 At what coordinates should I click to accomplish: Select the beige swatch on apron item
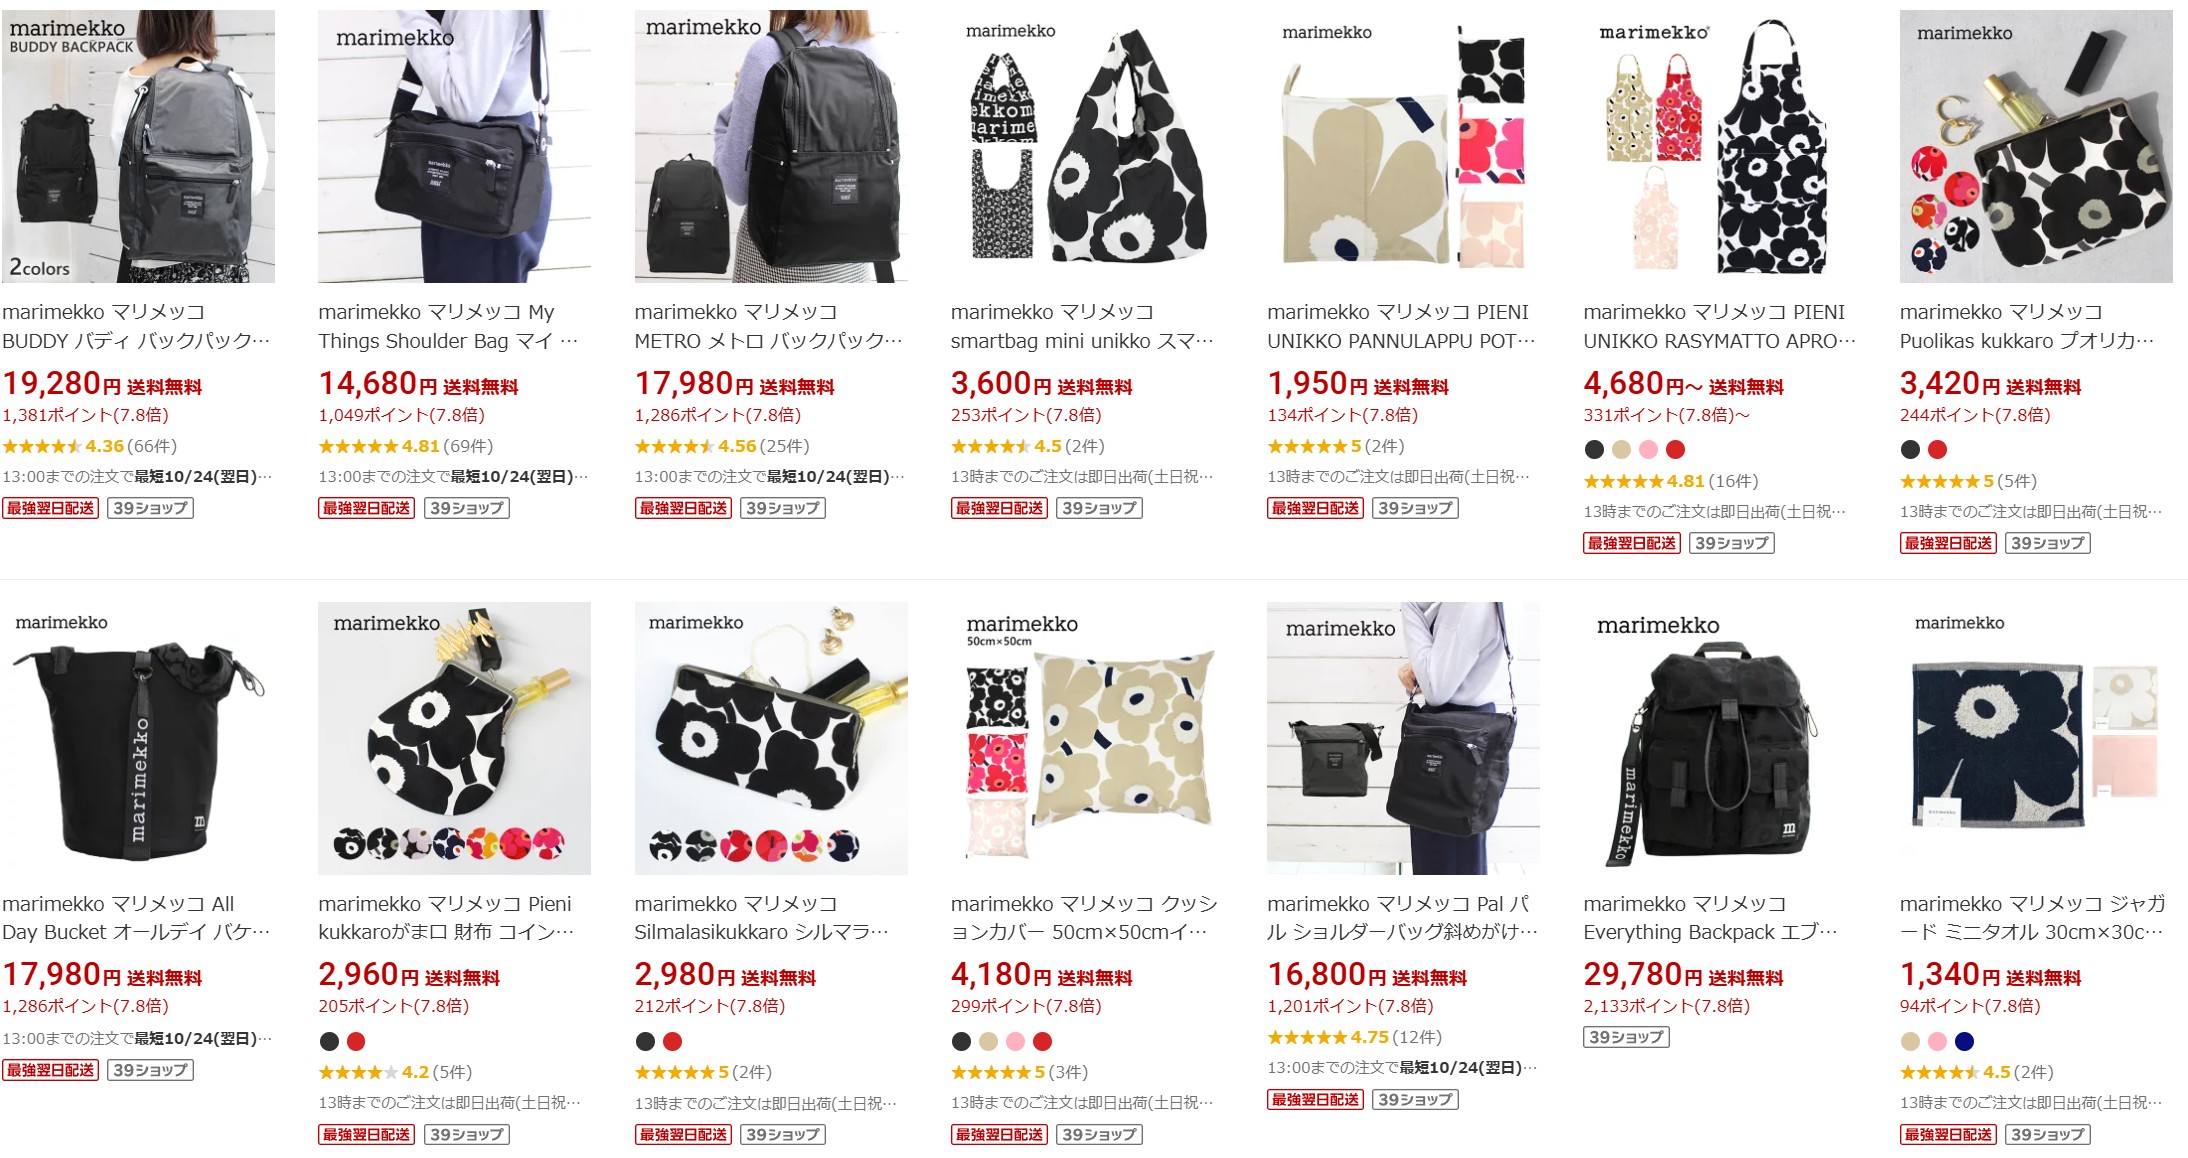1622,450
